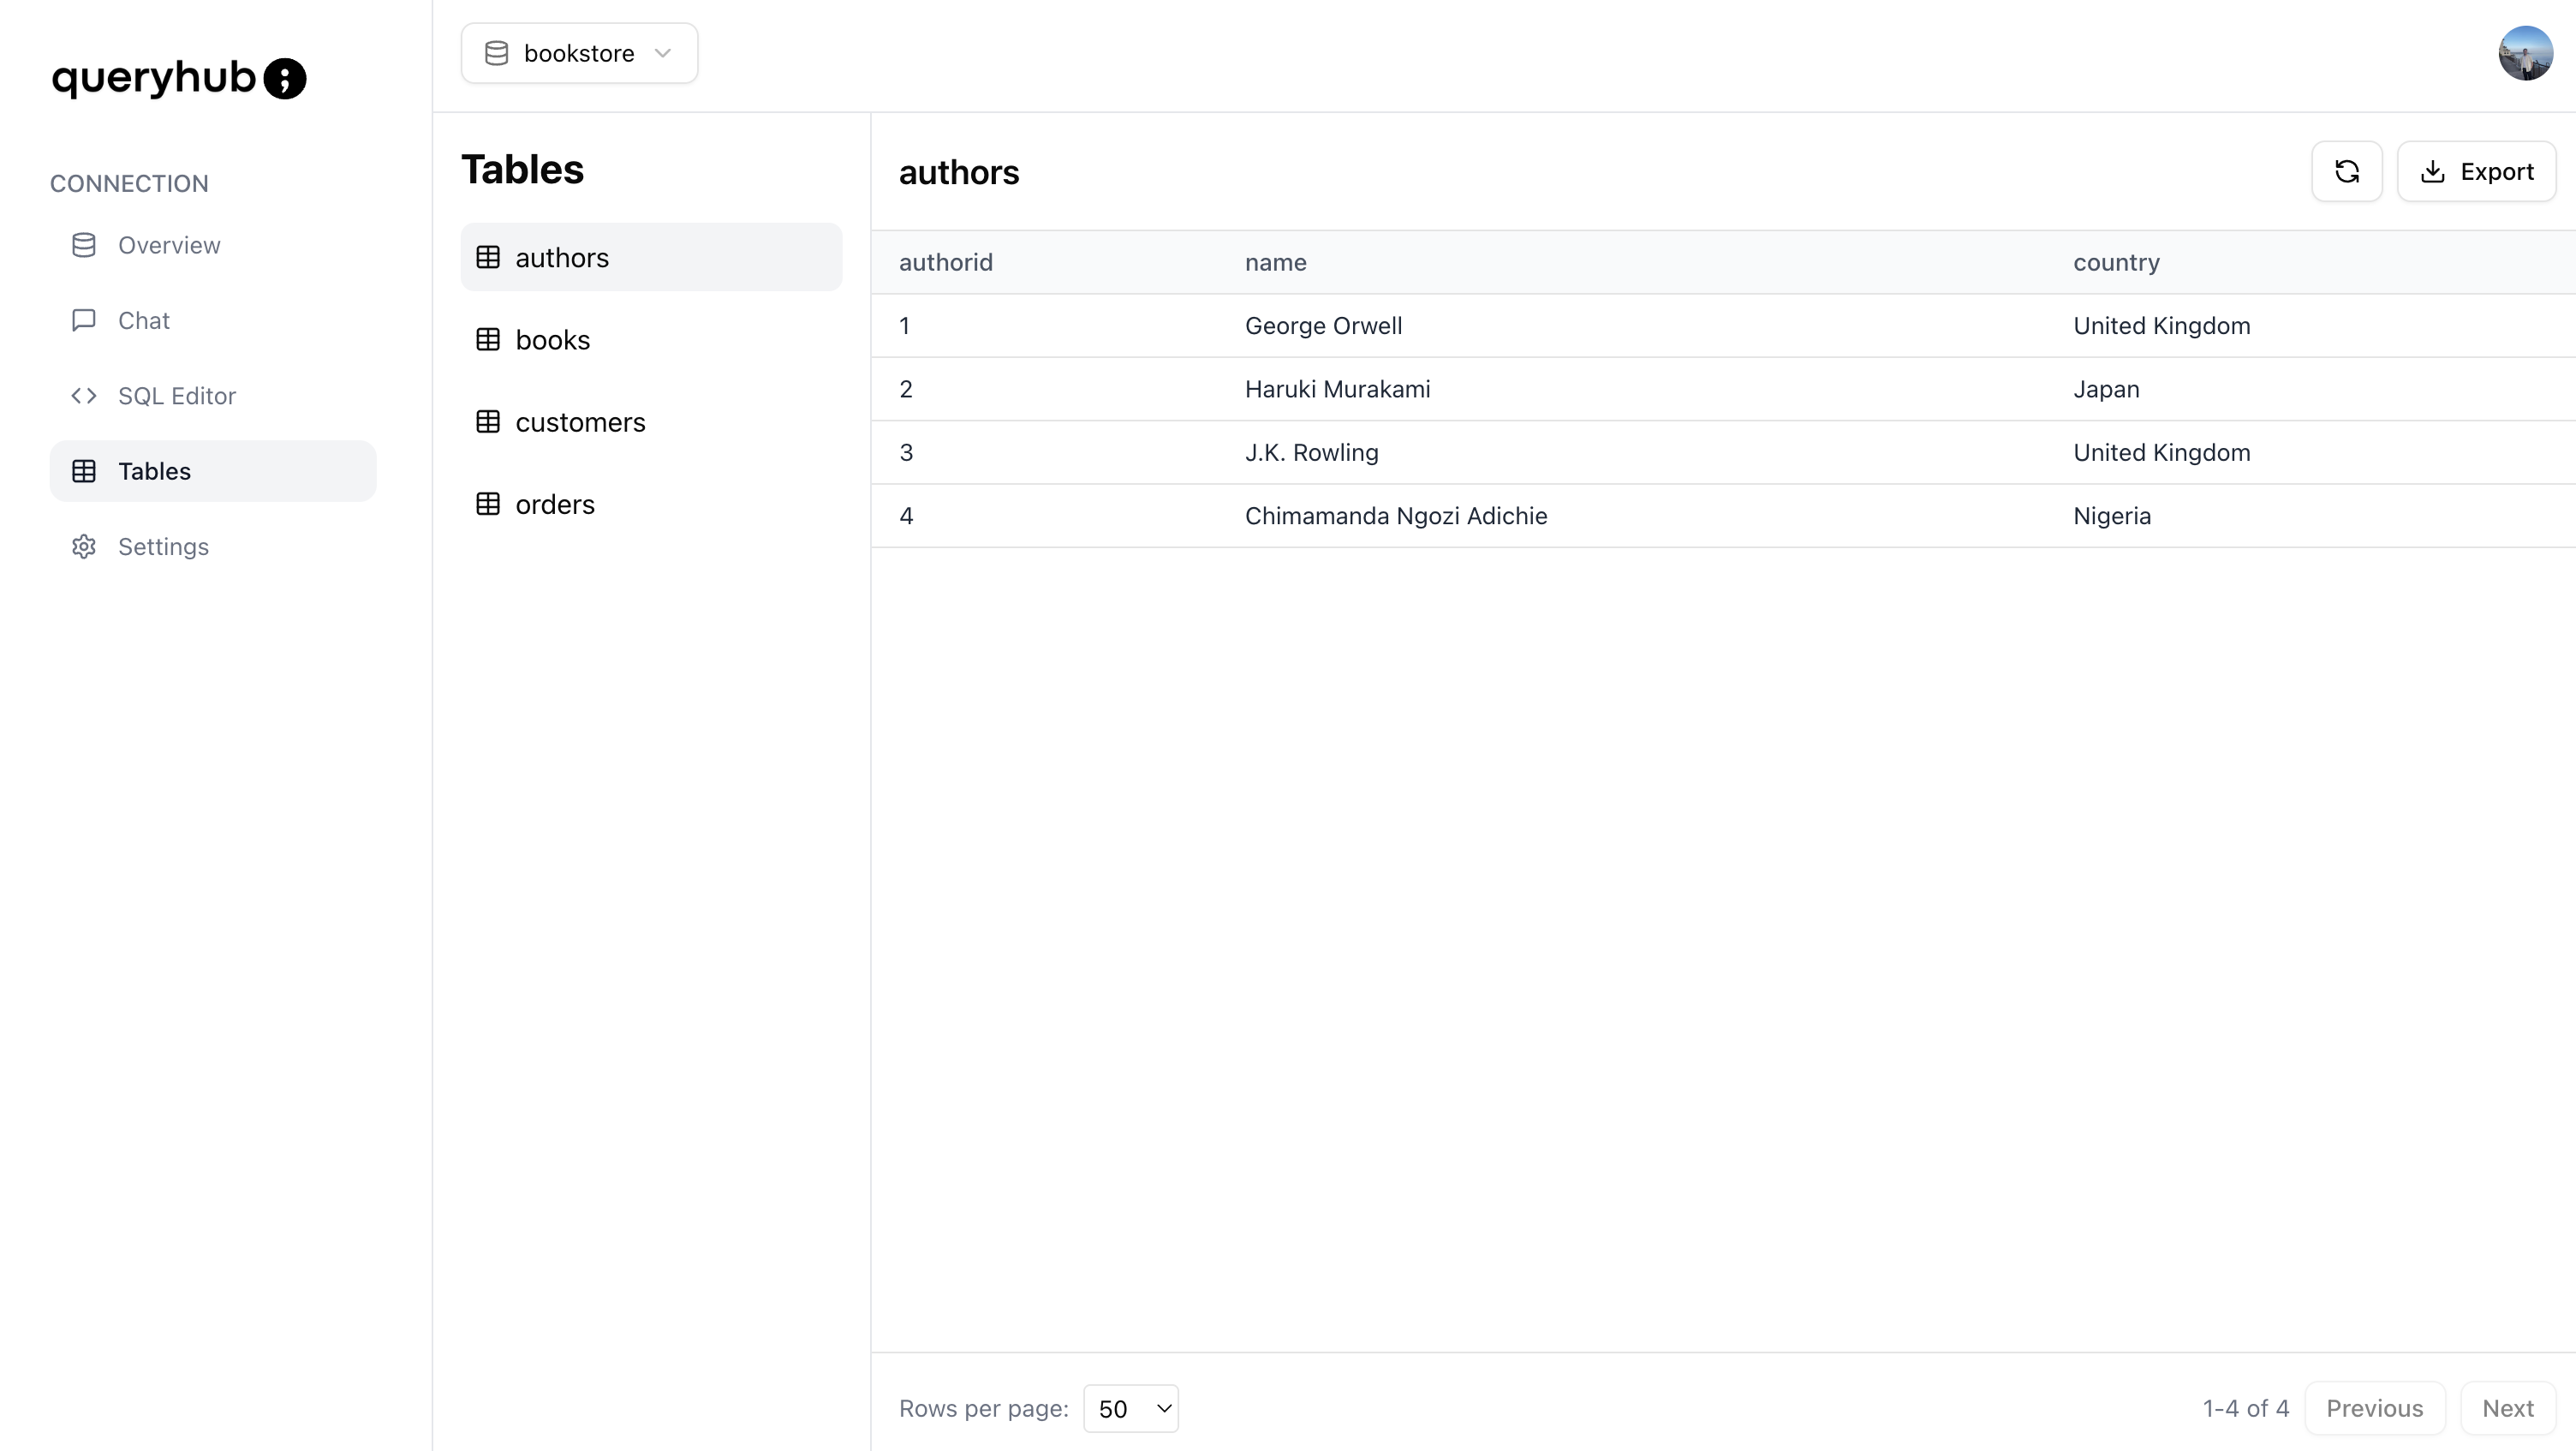Select the customers table
This screenshot has width=2576, height=1451.
[x=580, y=423]
